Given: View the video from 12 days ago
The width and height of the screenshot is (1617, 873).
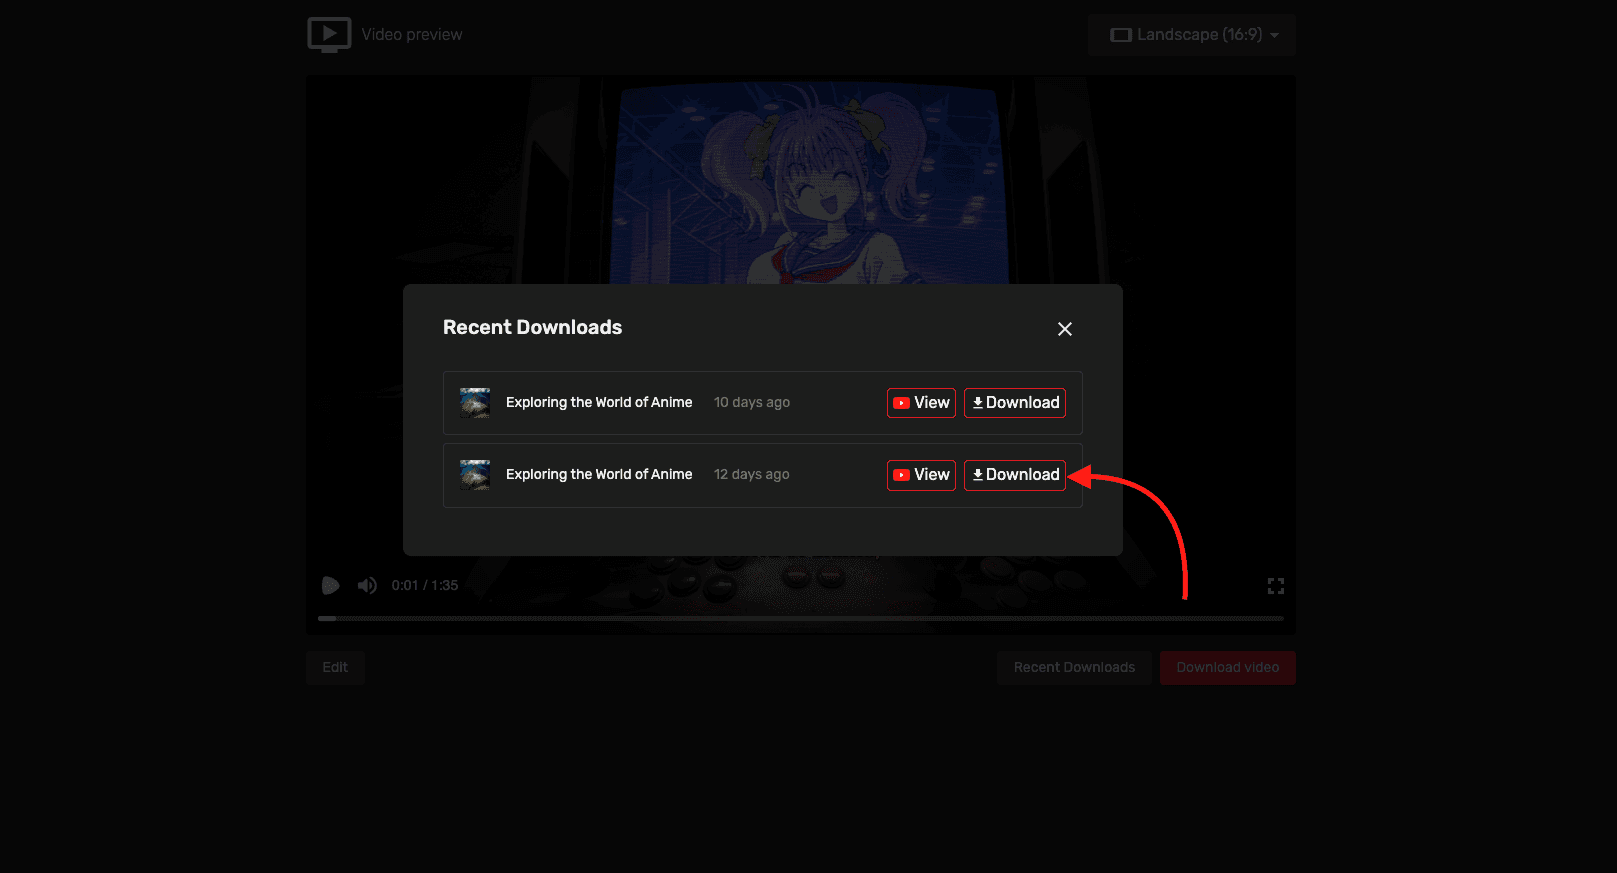Looking at the screenshot, I should pyautogui.click(x=921, y=475).
